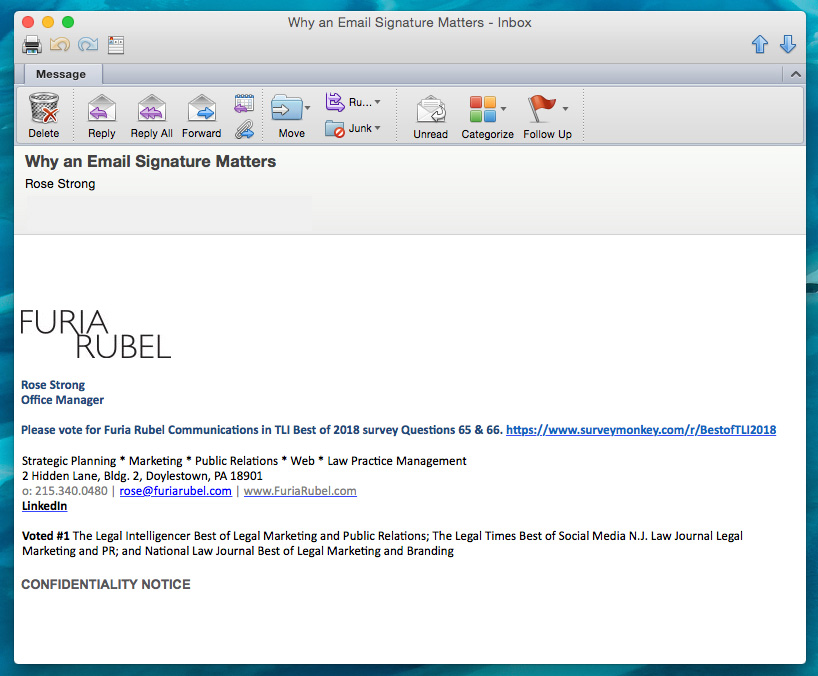The width and height of the screenshot is (818, 676).
Task: Click the Redo arrow icon
Action: coord(88,44)
